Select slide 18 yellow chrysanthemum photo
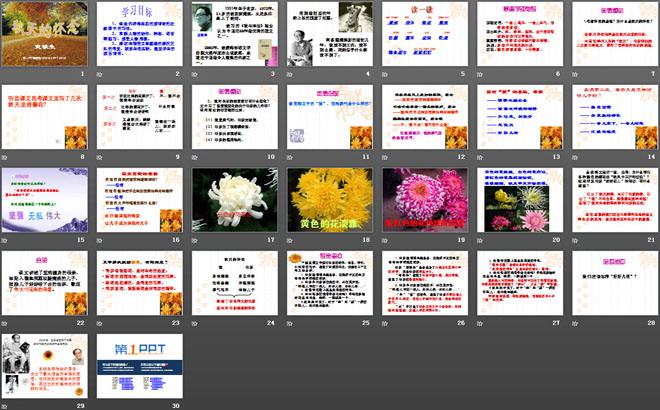 [x=324, y=201]
